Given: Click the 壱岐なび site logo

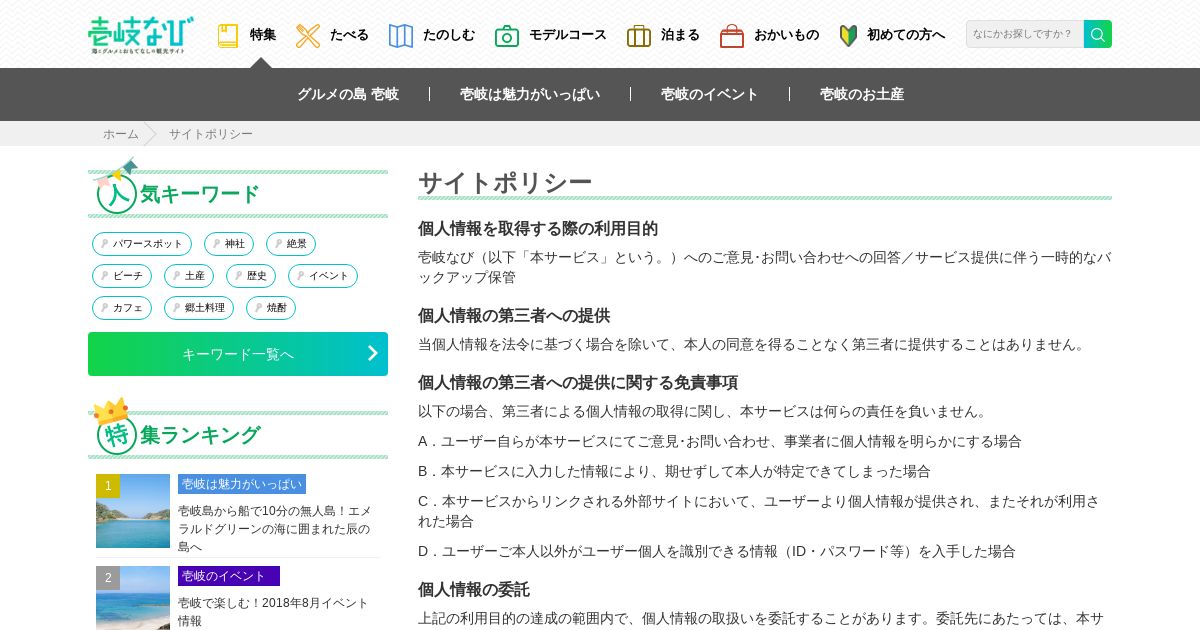Looking at the screenshot, I should [x=141, y=35].
